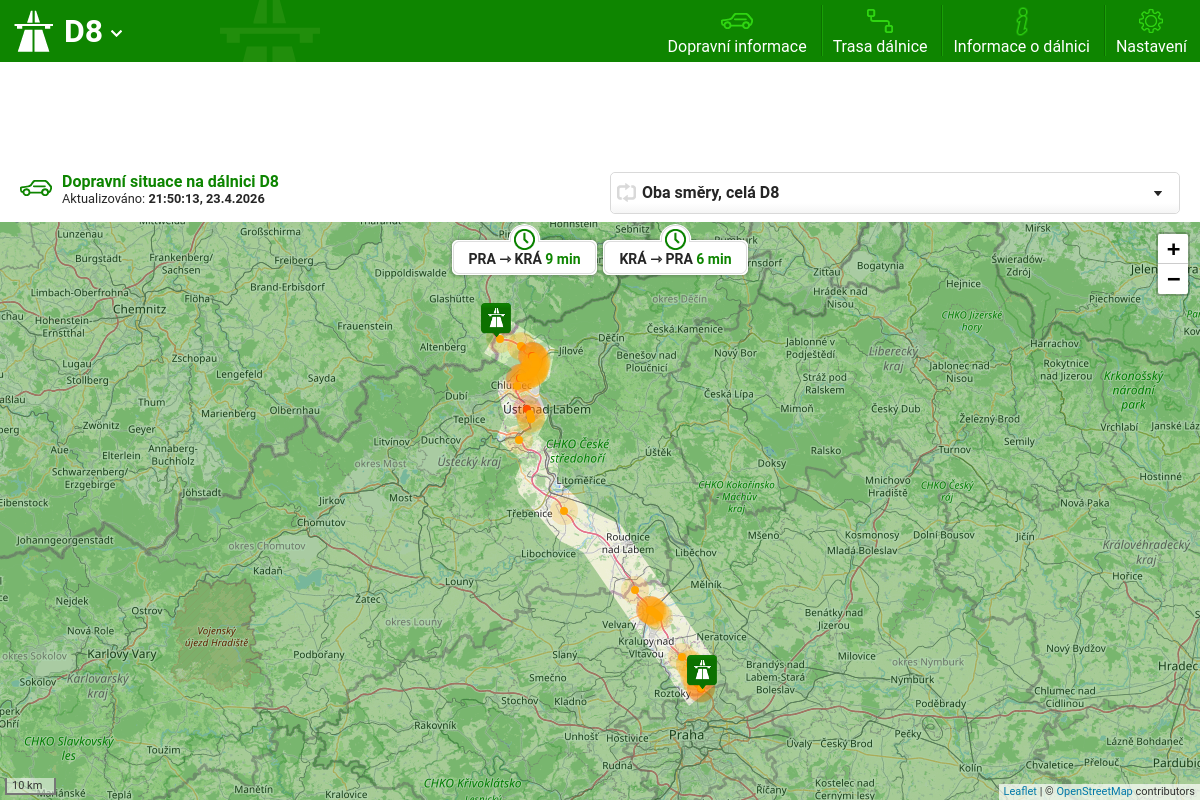Open the OpenStreetMap contributors link

(1094, 791)
